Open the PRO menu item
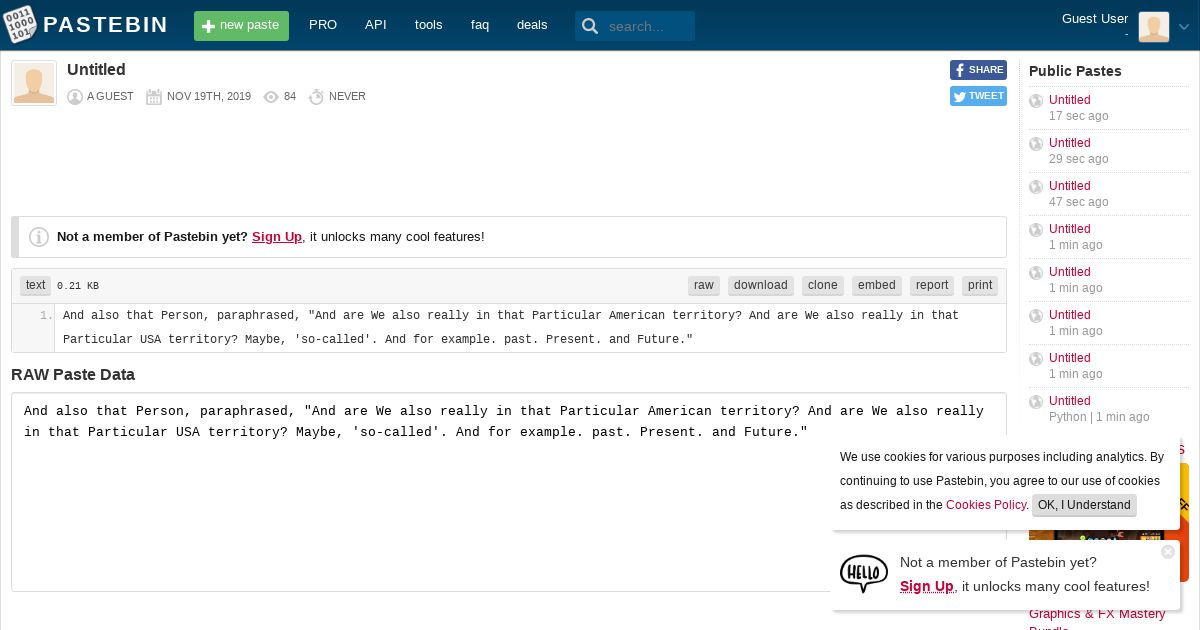Viewport: 1200px width, 630px height. point(323,25)
